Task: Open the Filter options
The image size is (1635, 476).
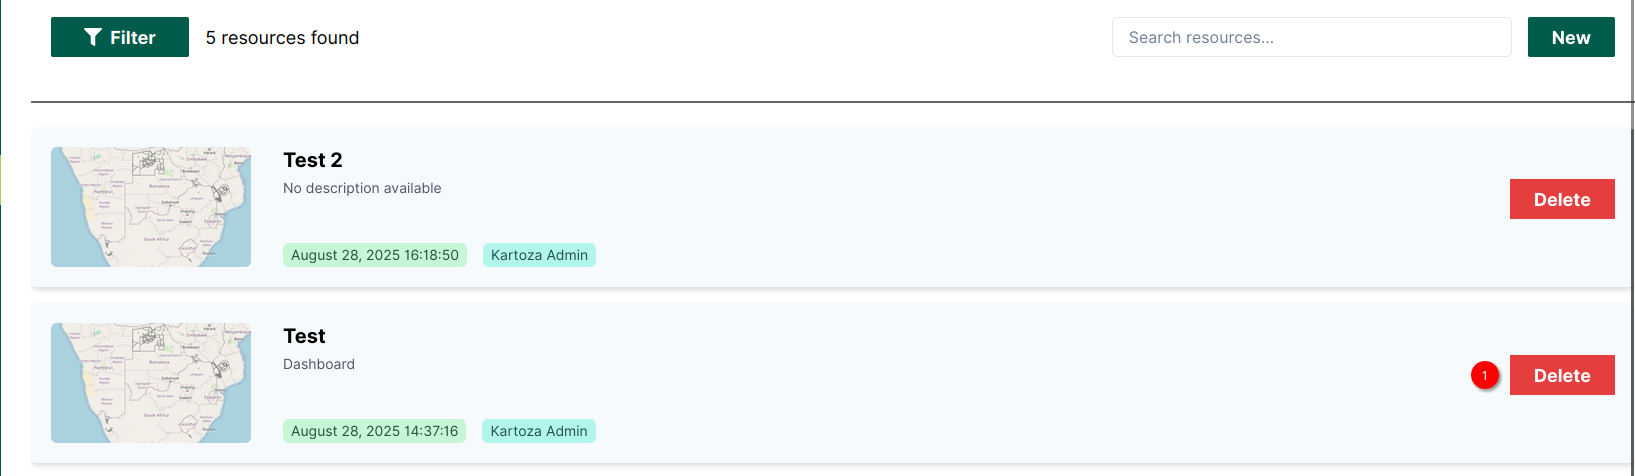Action: [x=120, y=37]
